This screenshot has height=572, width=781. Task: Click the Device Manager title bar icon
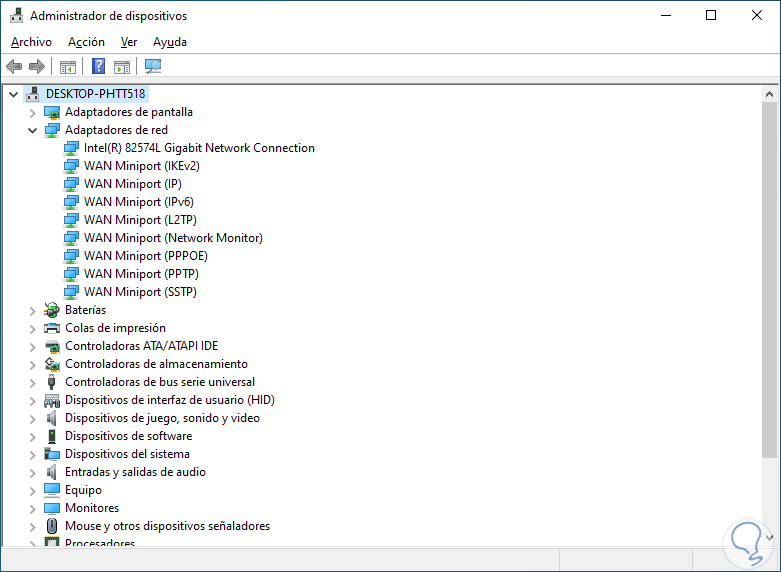point(16,15)
